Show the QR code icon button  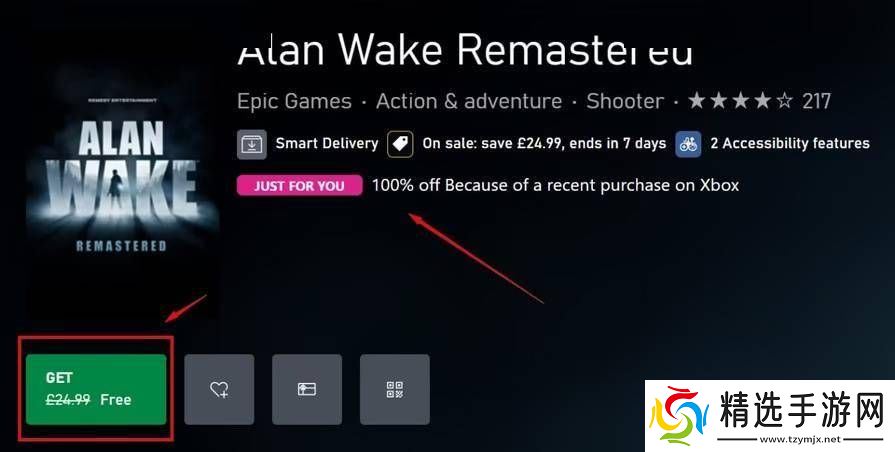pos(395,389)
